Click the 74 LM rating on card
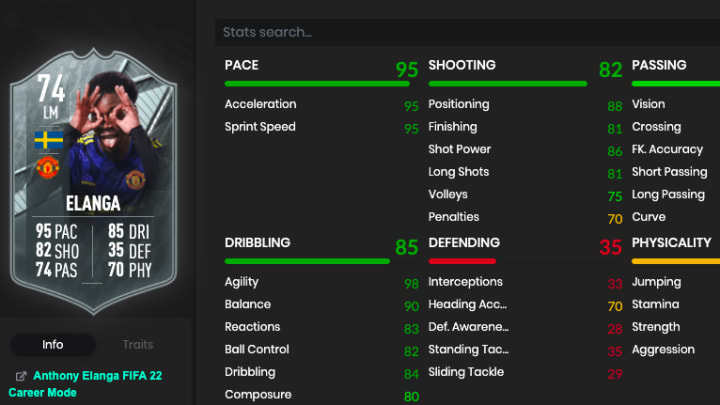Viewport: 720px width, 405px height. point(51,97)
